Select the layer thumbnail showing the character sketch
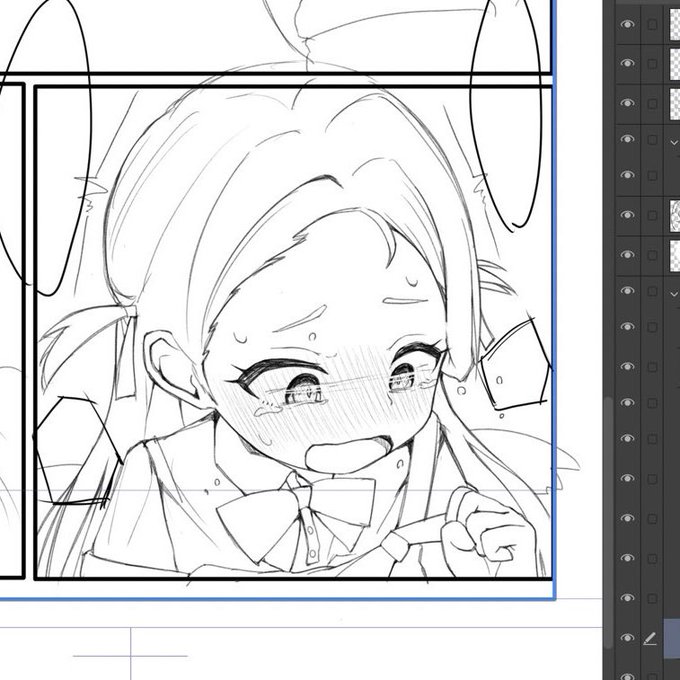This screenshot has height=680, width=680. tap(675, 215)
